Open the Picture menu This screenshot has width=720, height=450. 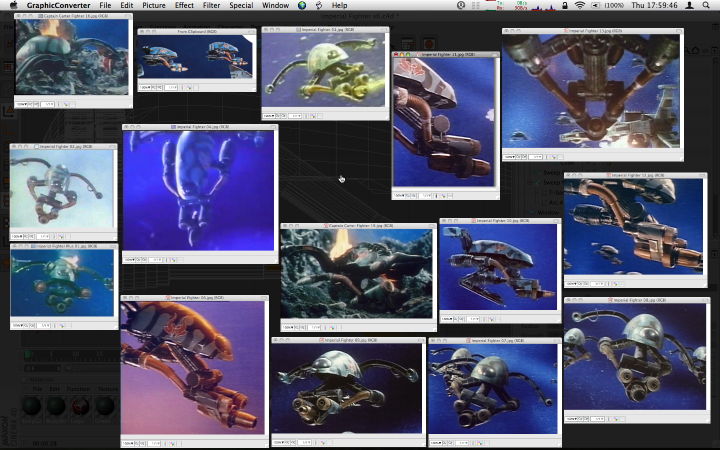pyautogui.click(x=154, y=6)
